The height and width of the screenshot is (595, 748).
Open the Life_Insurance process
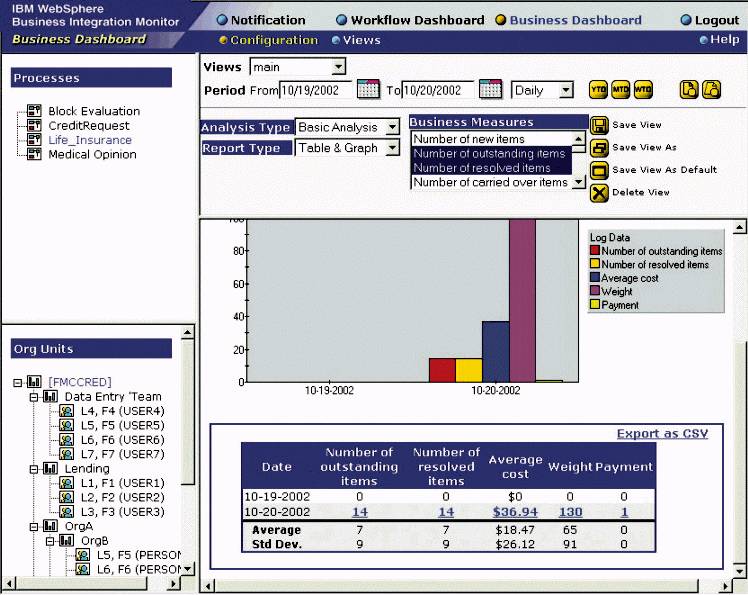pos(90,140)
